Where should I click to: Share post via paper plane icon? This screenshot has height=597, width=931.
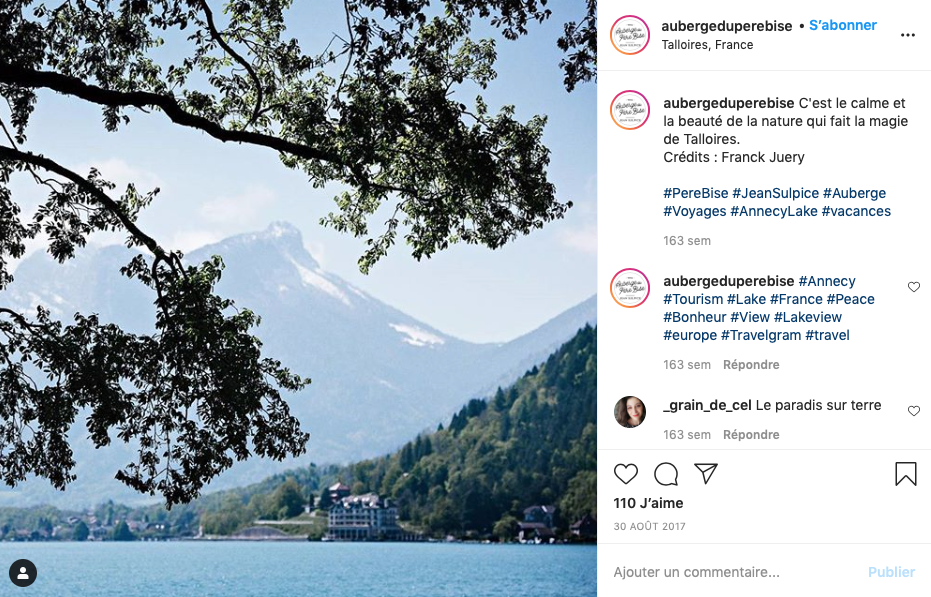click(706, 473)
